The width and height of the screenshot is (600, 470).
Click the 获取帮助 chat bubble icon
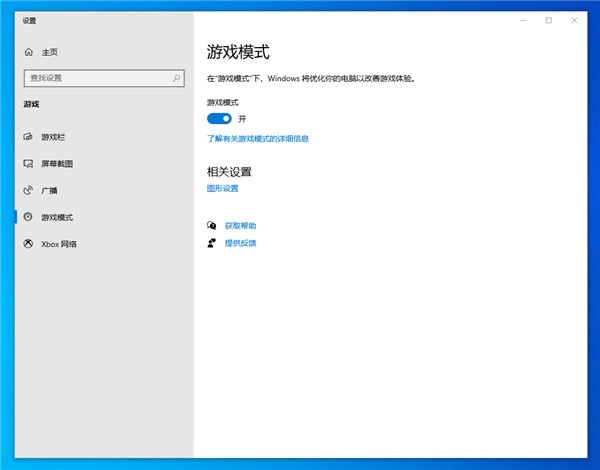click(212, 225)
